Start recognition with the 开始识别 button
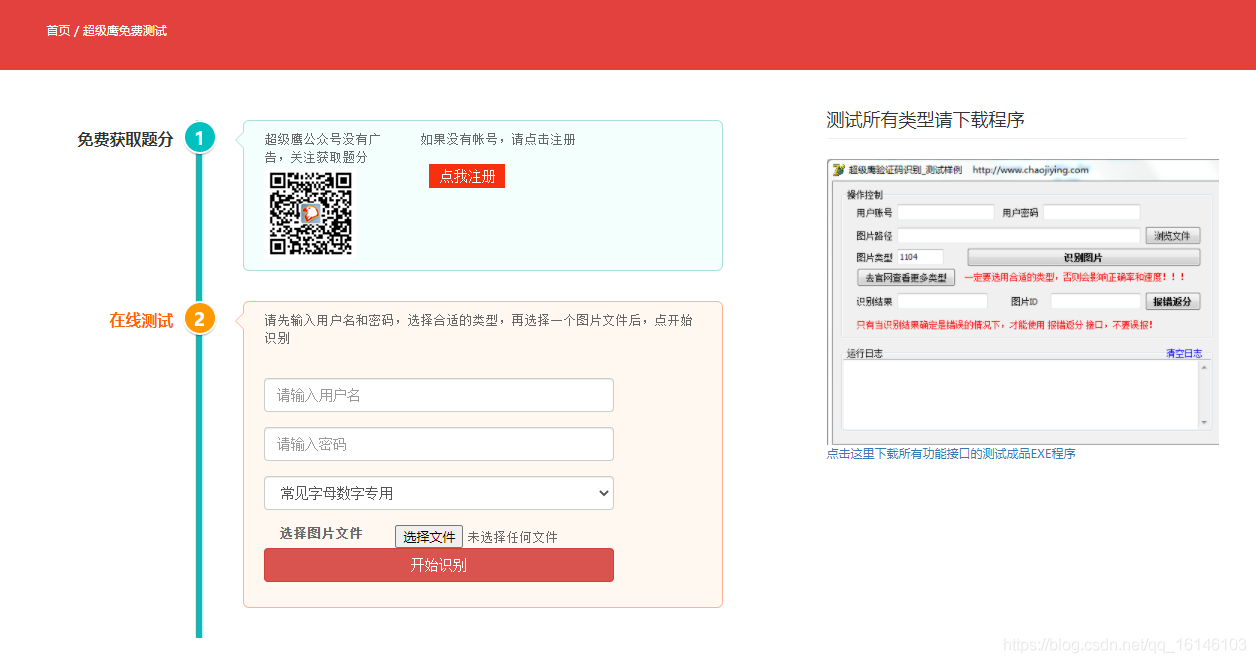 (x=439, y=565)
